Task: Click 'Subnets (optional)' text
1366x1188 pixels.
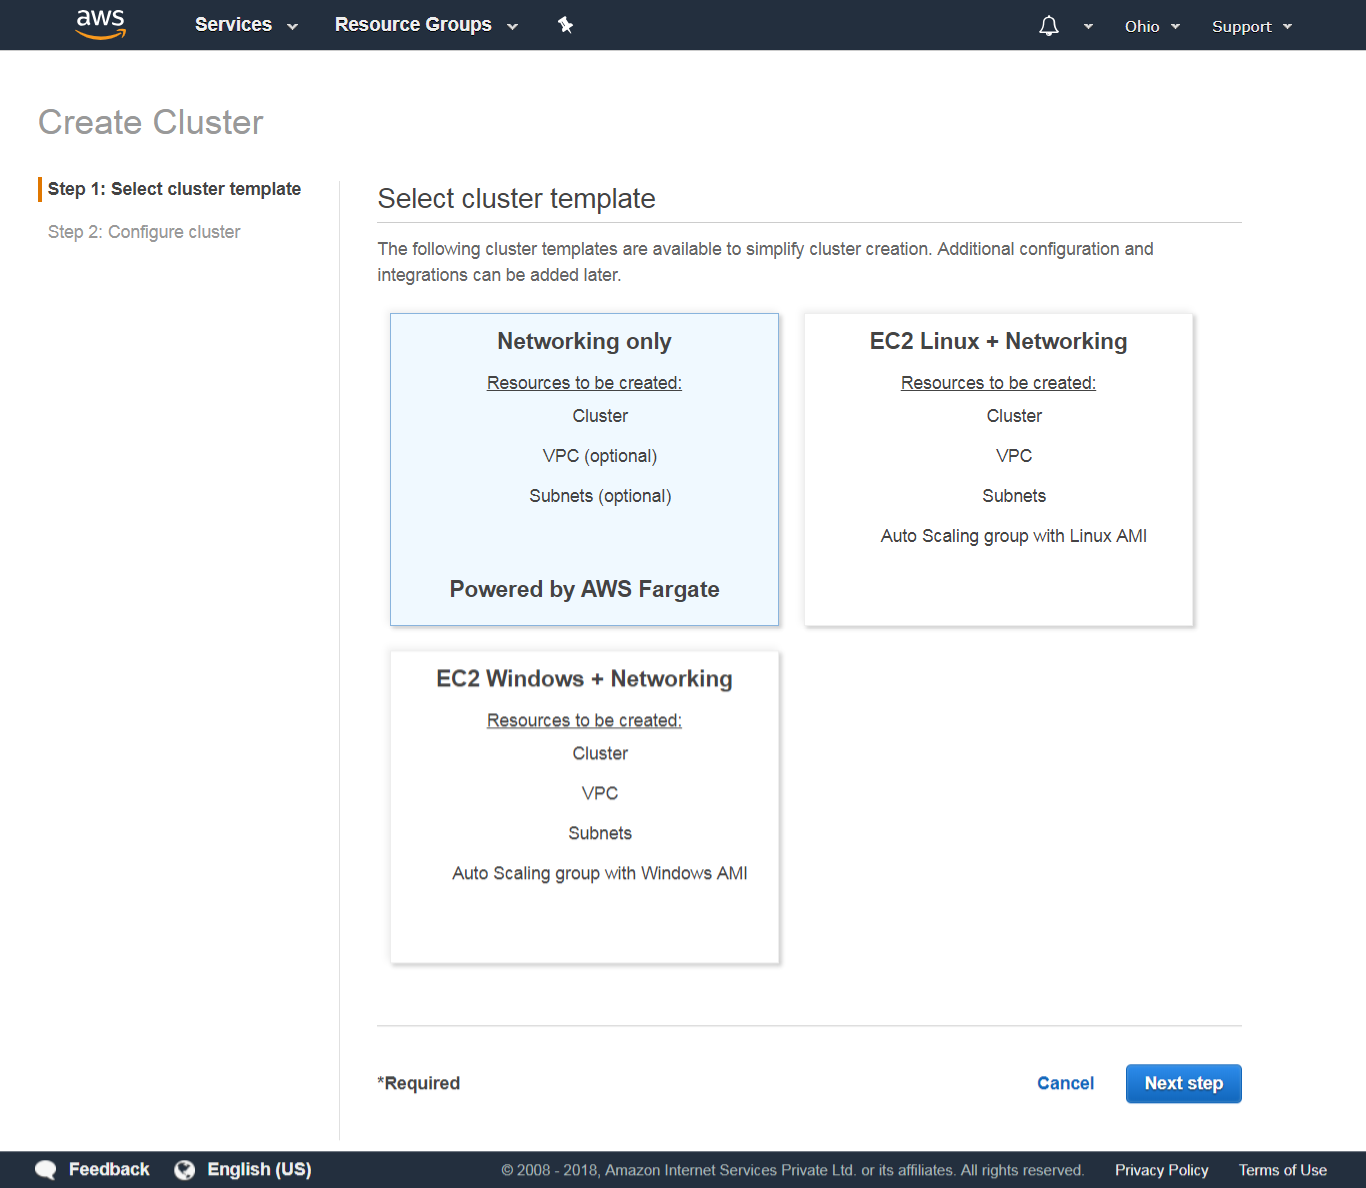Action: tap(600, 496)
